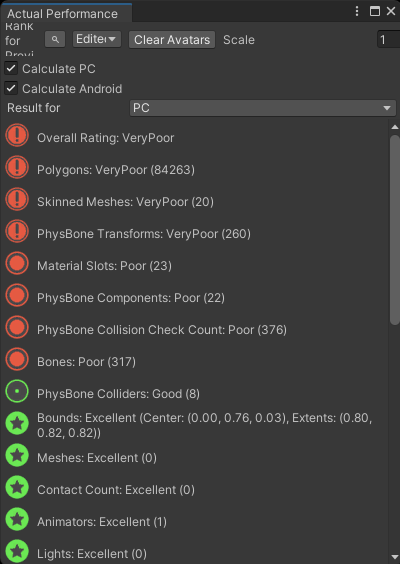The image size is (400, 564).
Task: Click the Skinned Meshes VeryPoor icon
Action: (x=17, y=200)
